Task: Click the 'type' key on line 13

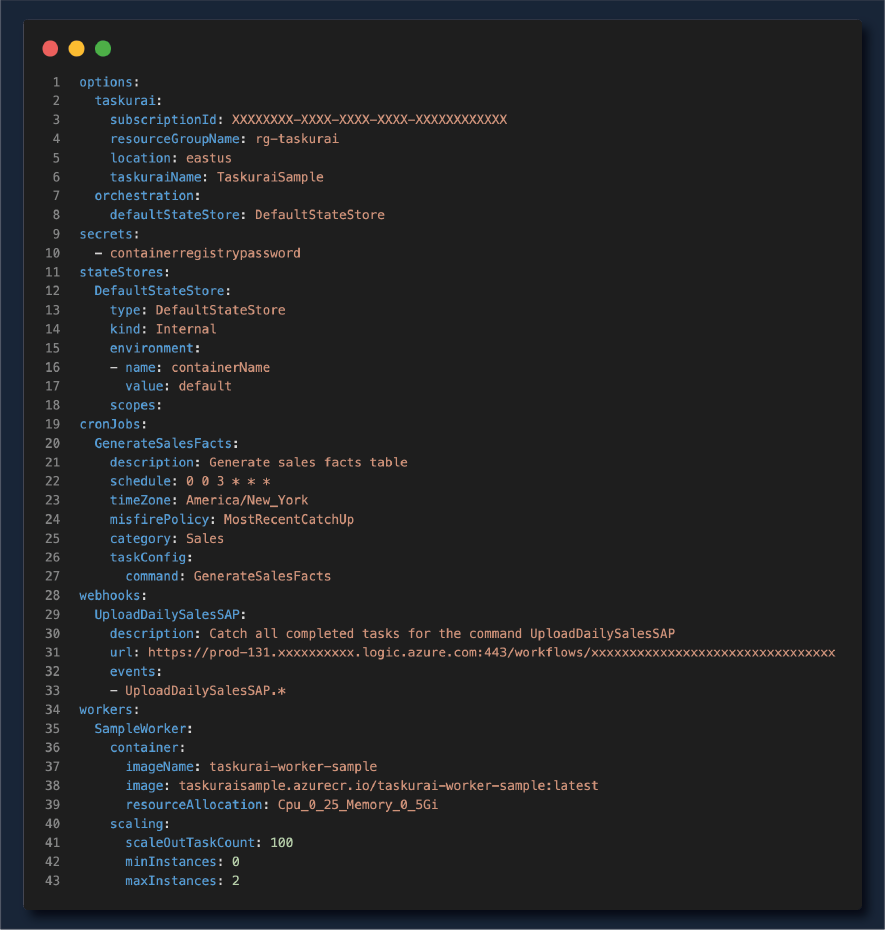Action: [x=125, y=310]
